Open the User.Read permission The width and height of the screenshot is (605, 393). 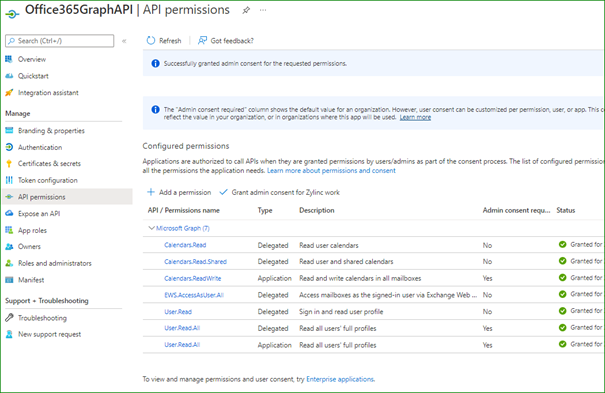(x=178, y=312)
